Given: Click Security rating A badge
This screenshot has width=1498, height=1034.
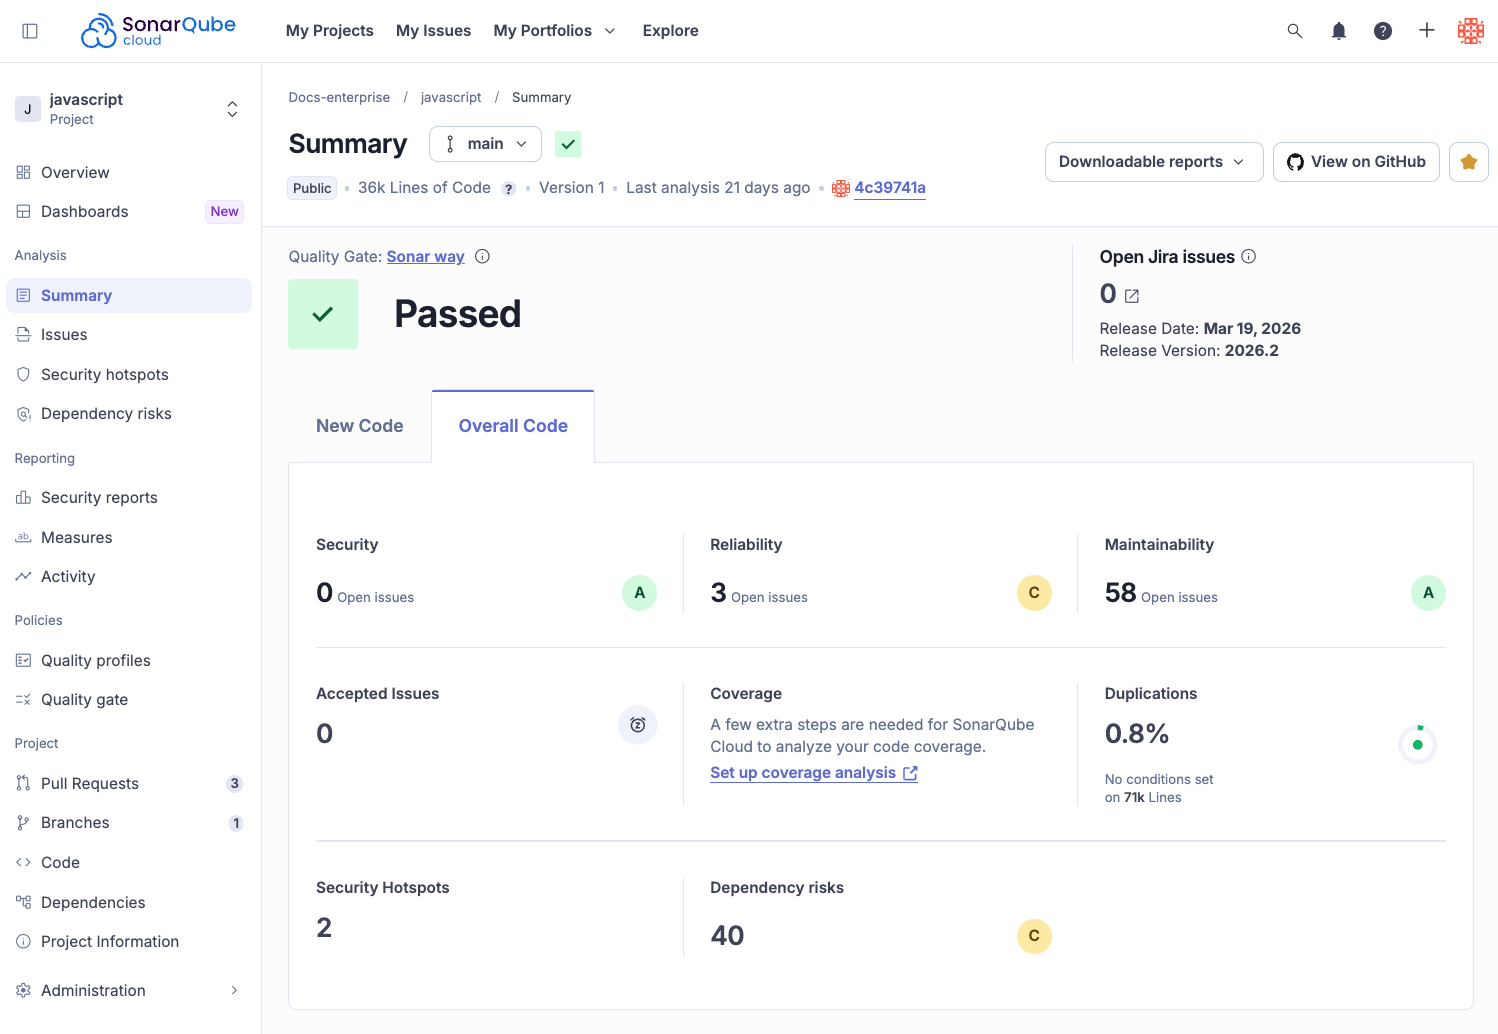Looking at the screenshot, I should 640,593.
